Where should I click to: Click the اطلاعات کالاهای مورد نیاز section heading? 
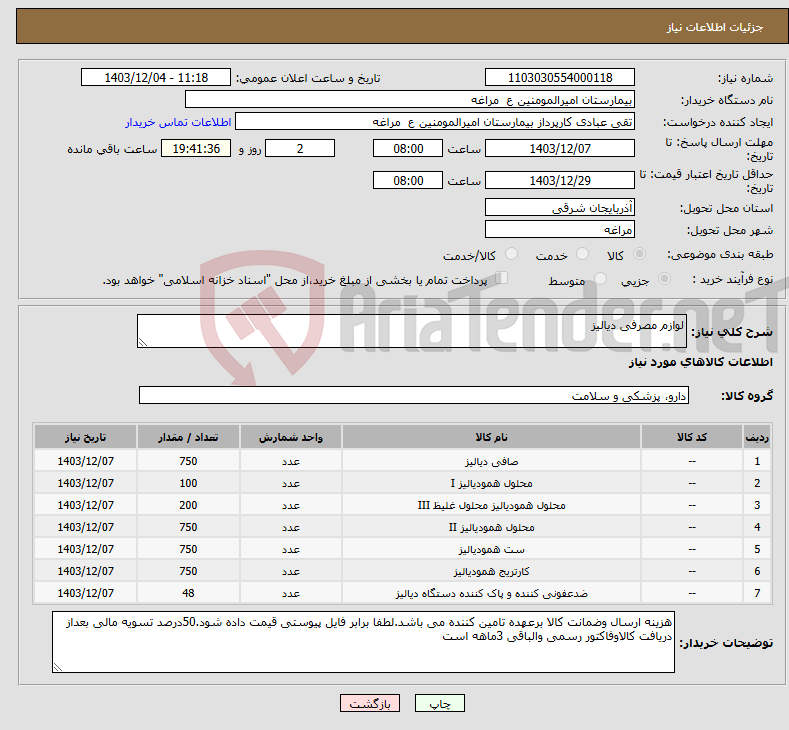[x=700, y=362]
